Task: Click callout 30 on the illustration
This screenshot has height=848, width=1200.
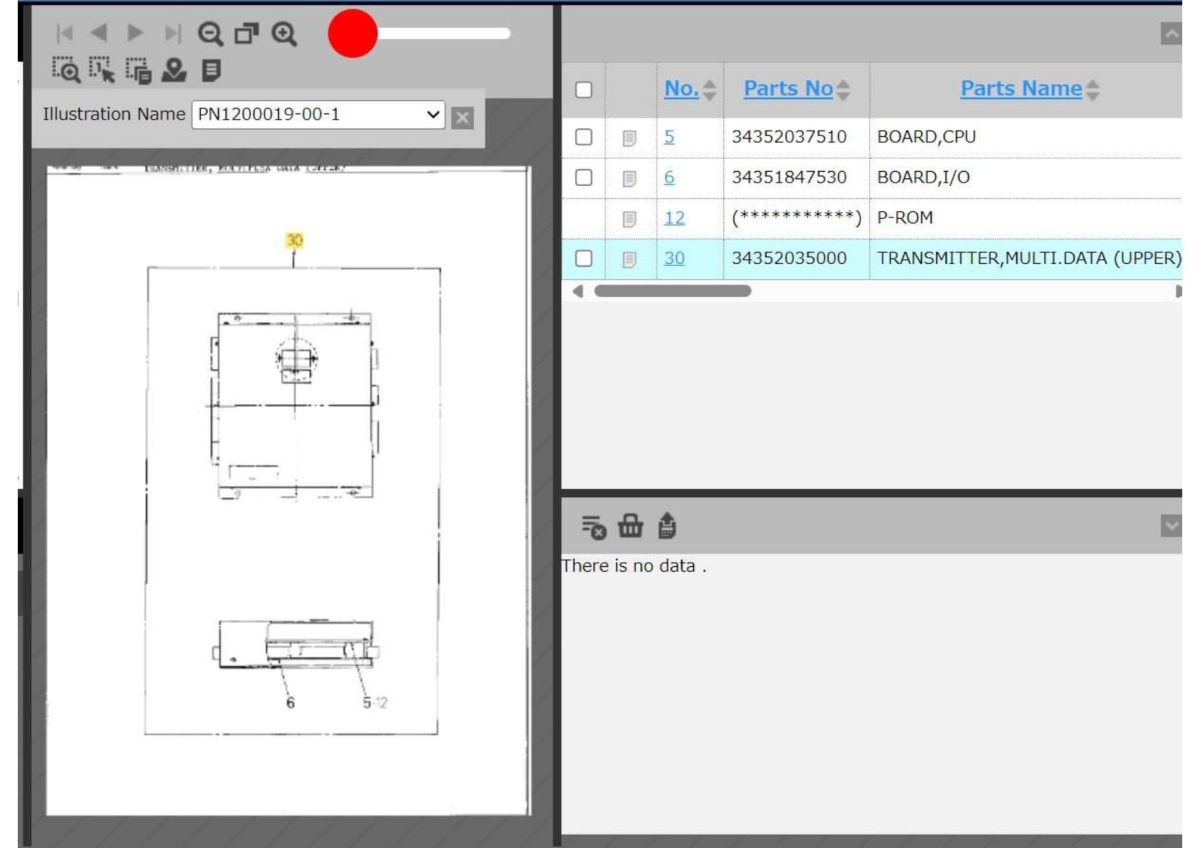Action: point(294,241)
